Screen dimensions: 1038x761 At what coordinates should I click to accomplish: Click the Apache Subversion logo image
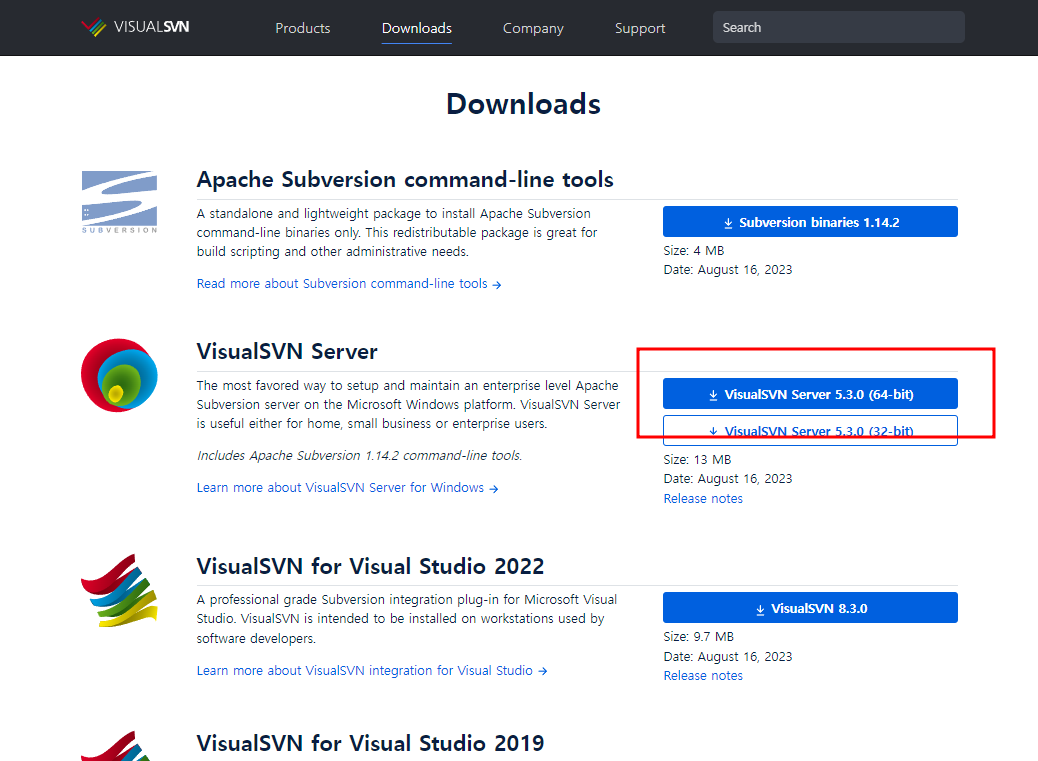(x=119, y=202)
